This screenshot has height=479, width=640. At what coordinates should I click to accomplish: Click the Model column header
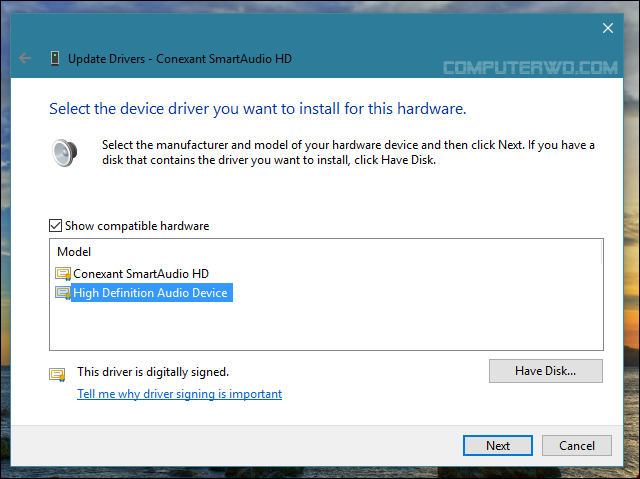pos(74,252)
